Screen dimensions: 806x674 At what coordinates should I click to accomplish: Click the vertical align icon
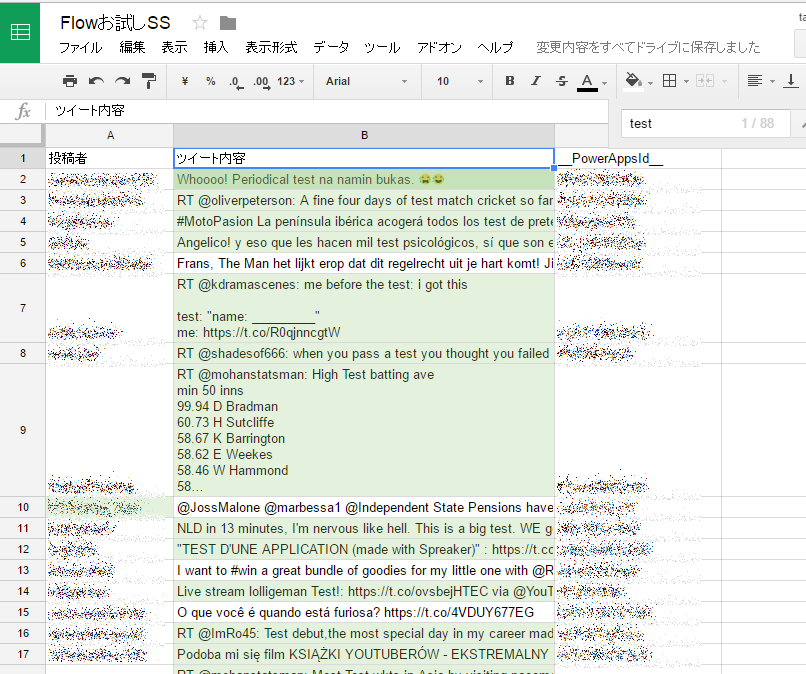[x=791, y=81]
